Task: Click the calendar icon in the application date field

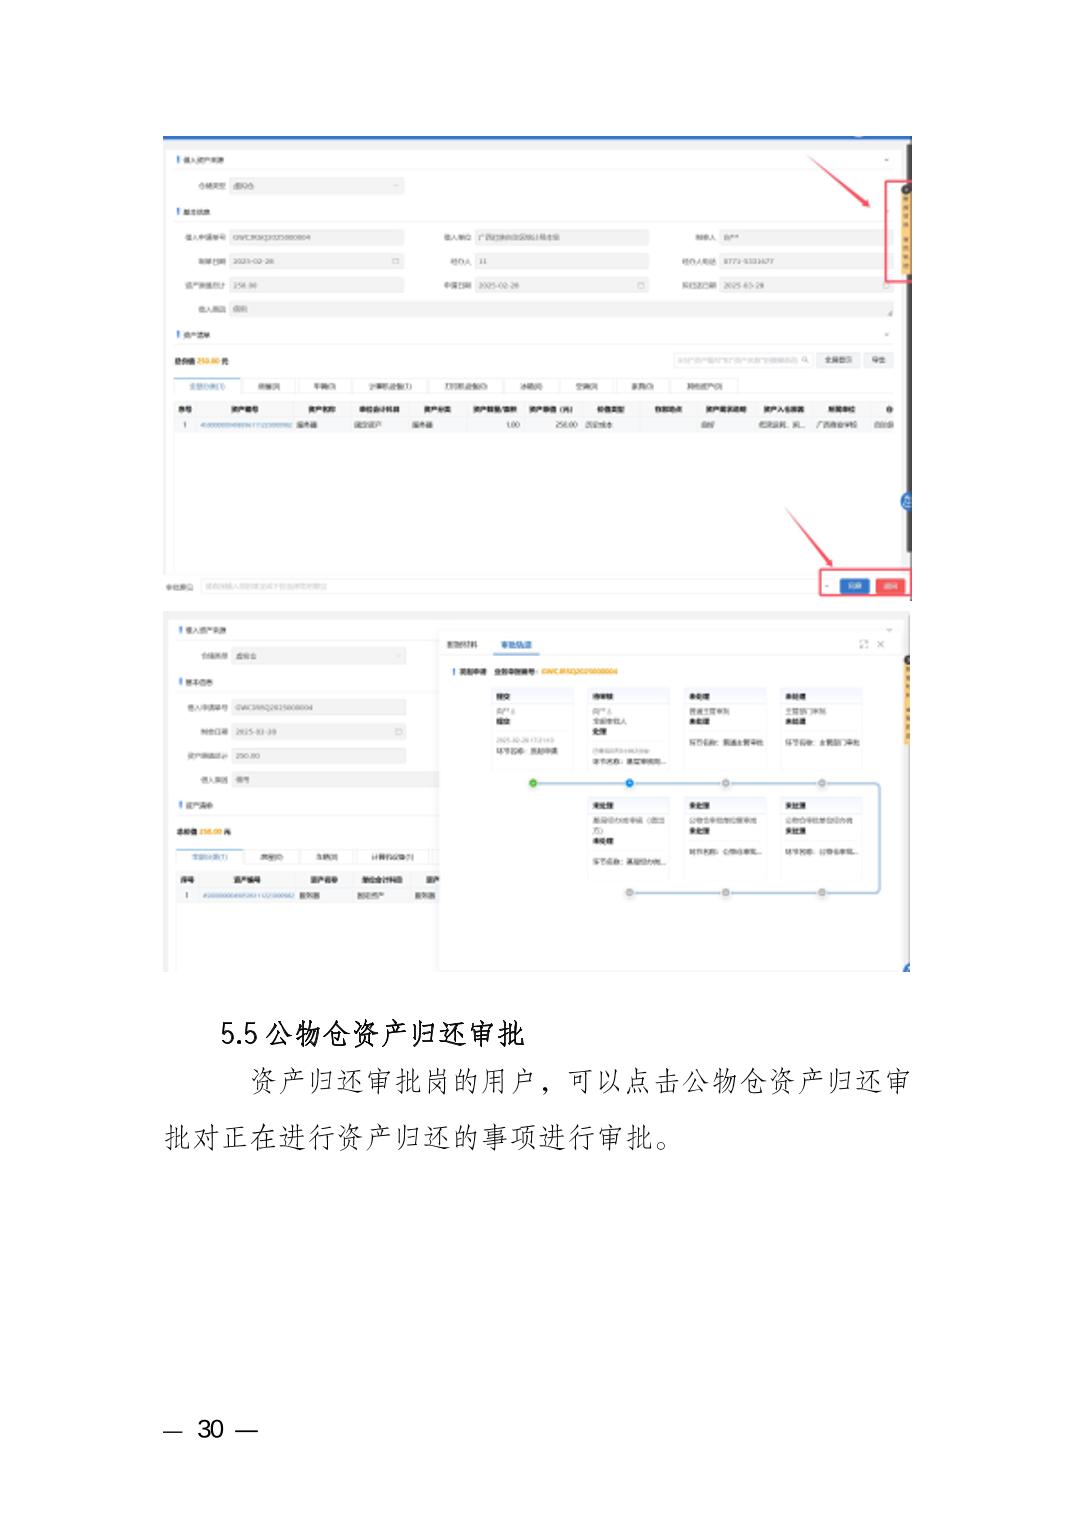Action: (641, 286)
